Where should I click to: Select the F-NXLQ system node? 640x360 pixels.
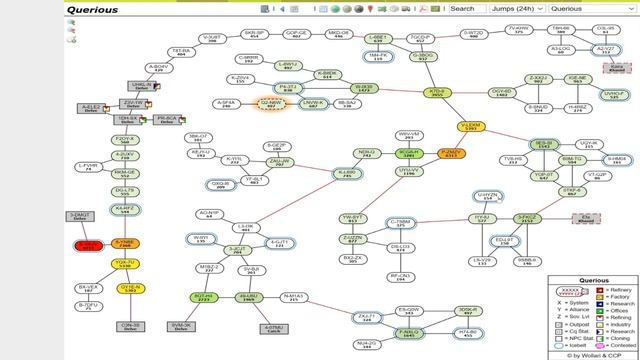409,333
